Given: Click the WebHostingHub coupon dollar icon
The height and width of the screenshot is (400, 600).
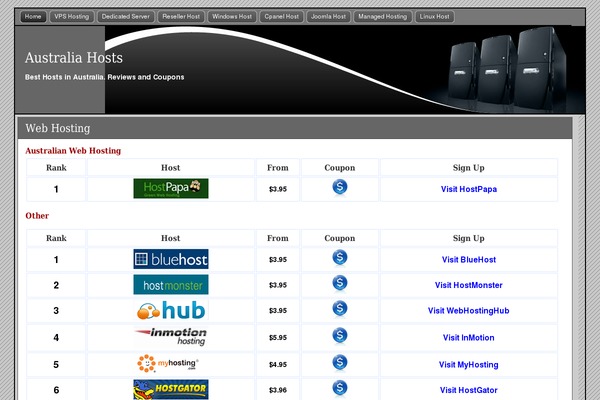Looking at the screenshot, I should coord(339,309).
